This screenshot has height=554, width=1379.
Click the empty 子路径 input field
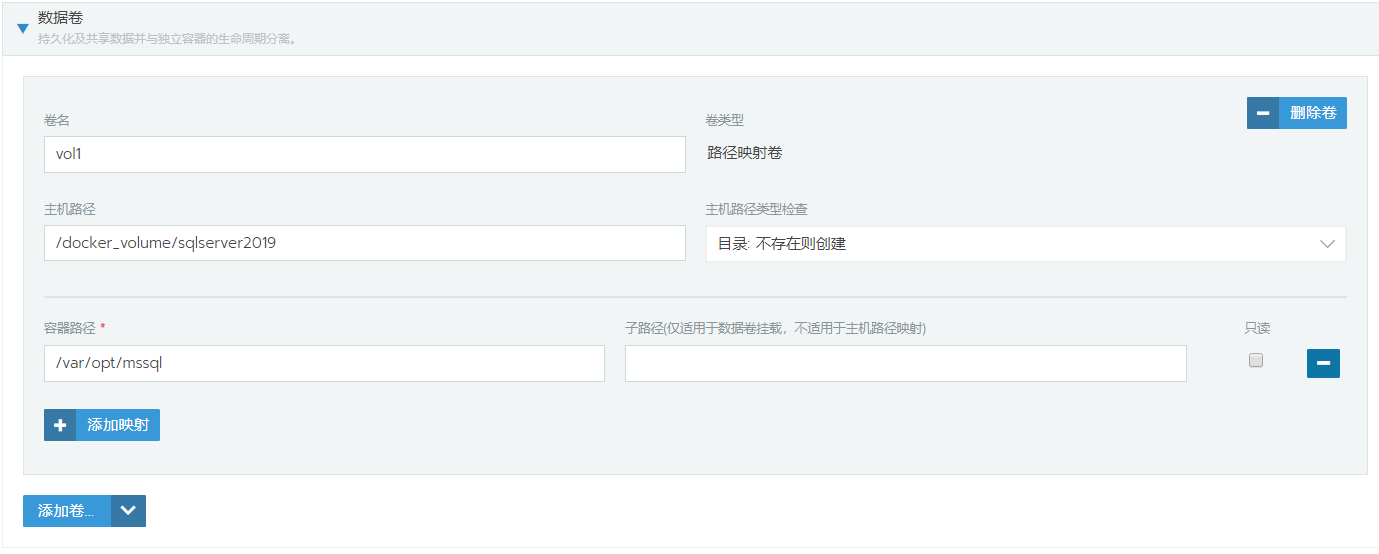(x=905, y=363)
